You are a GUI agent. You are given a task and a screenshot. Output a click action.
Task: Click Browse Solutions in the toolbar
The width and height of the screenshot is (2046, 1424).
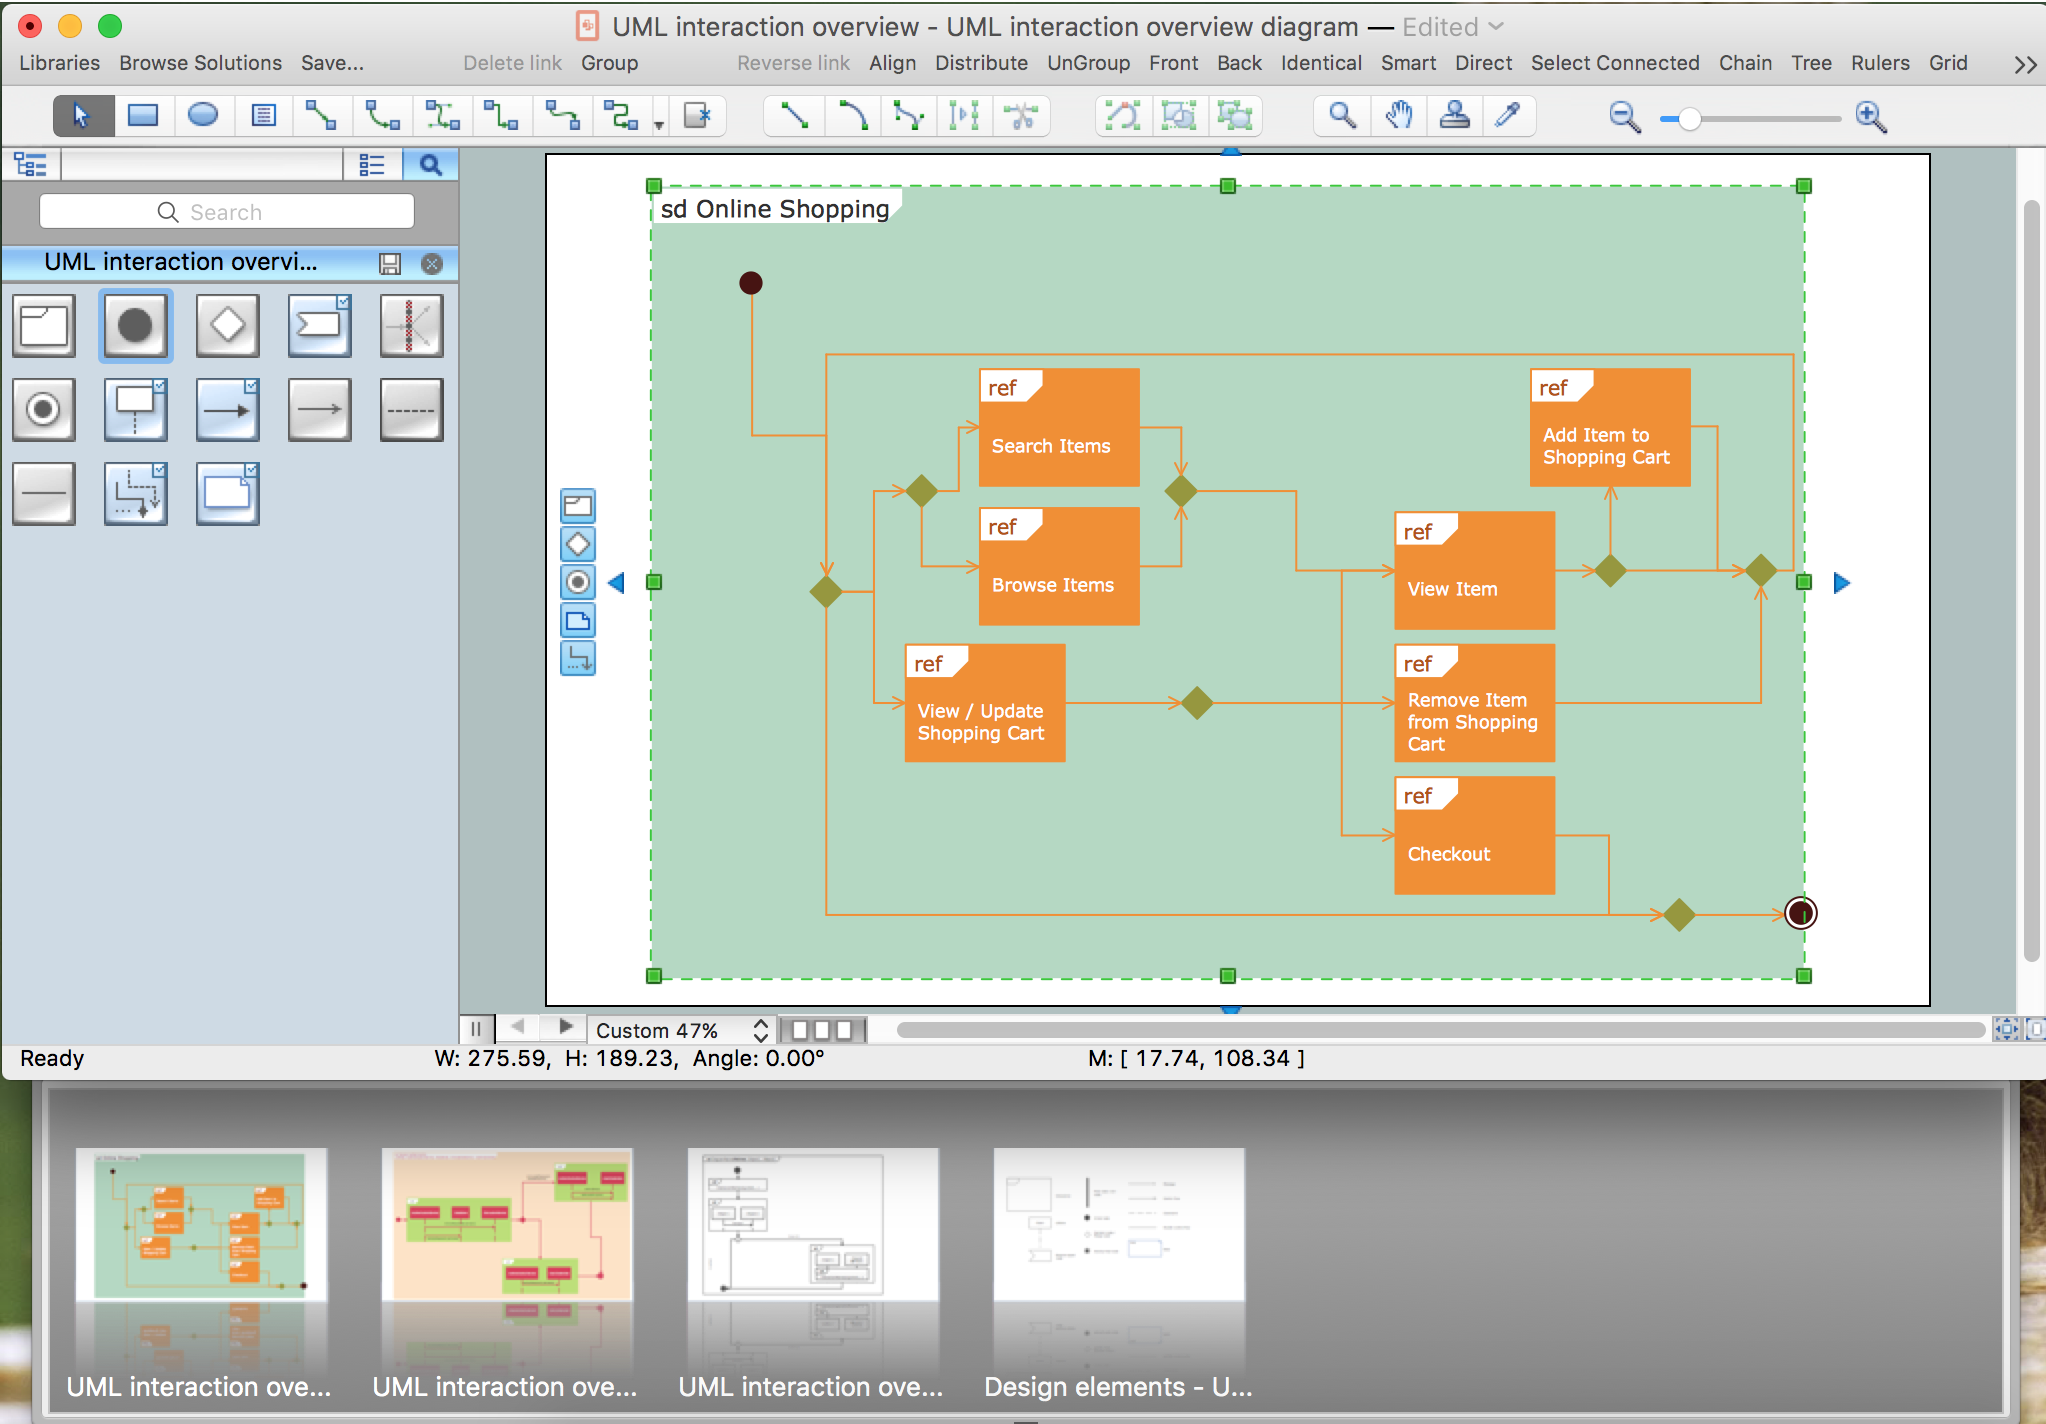tap(200, 63)
